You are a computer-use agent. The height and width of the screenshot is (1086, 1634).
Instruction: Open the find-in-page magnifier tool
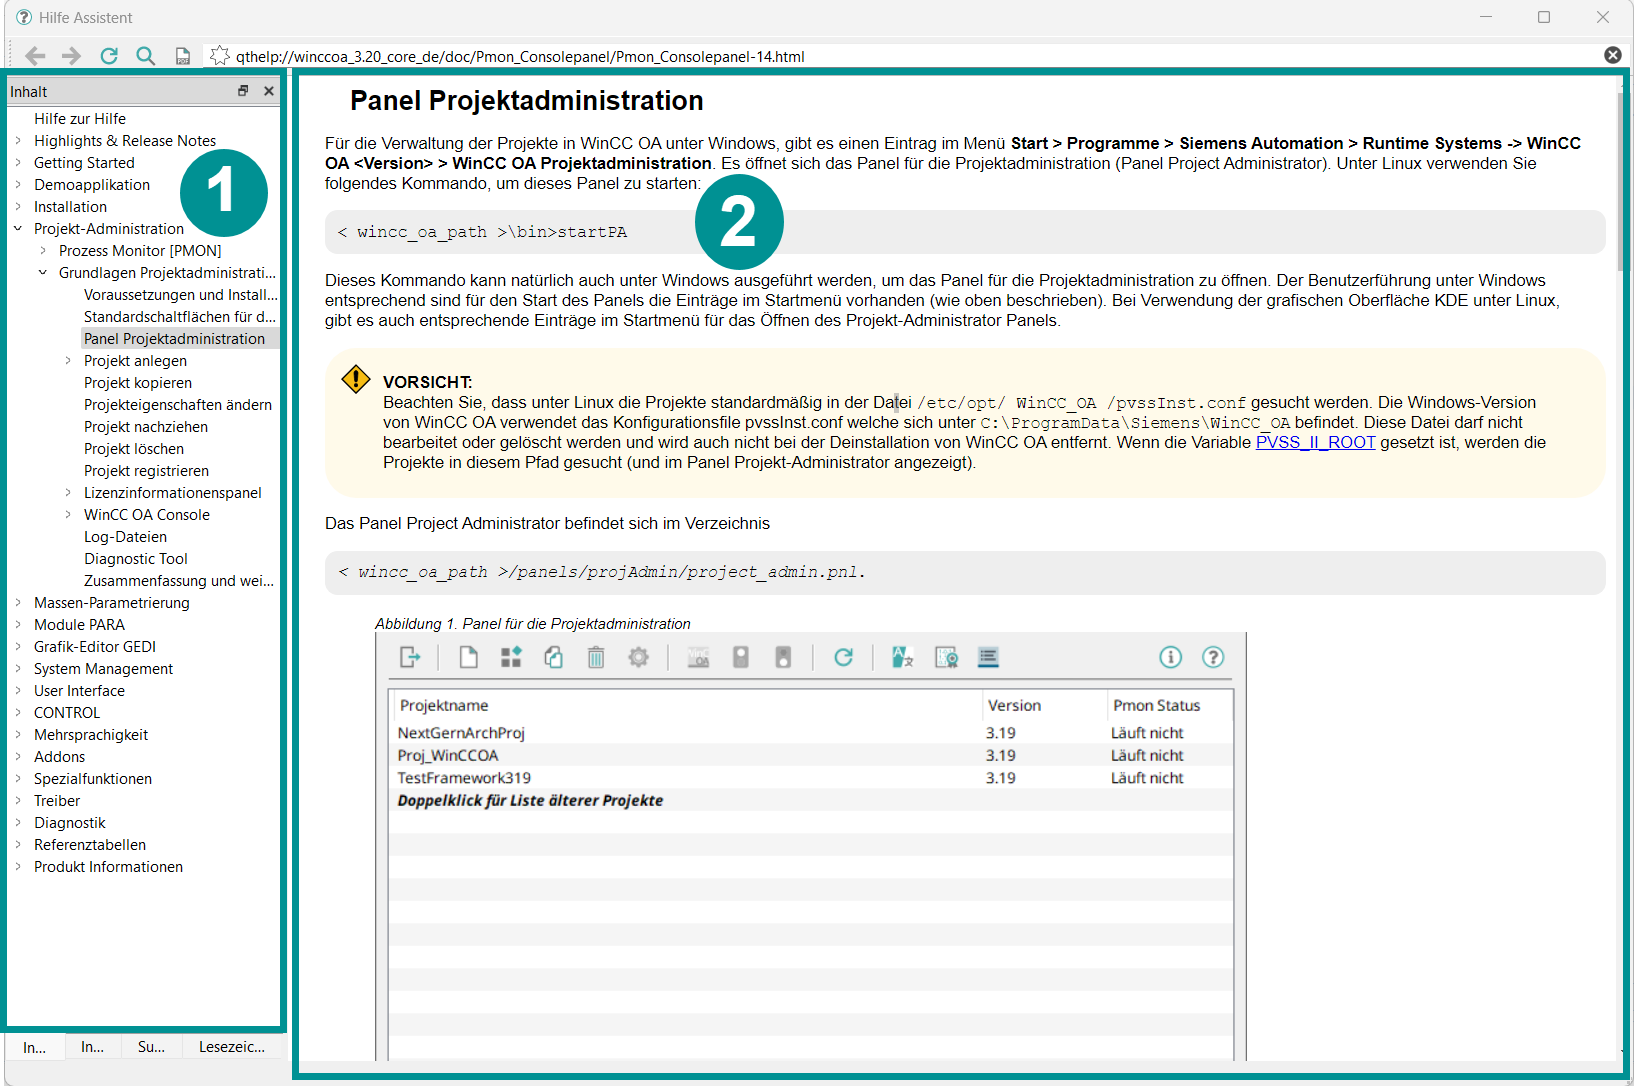pyautogui.click(x=146, y=56)
